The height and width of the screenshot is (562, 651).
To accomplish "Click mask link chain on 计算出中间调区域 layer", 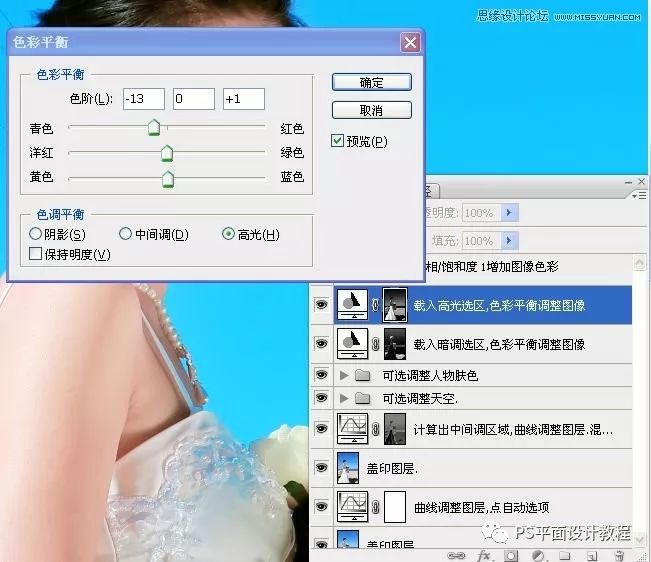I will (x=375, y=429).
